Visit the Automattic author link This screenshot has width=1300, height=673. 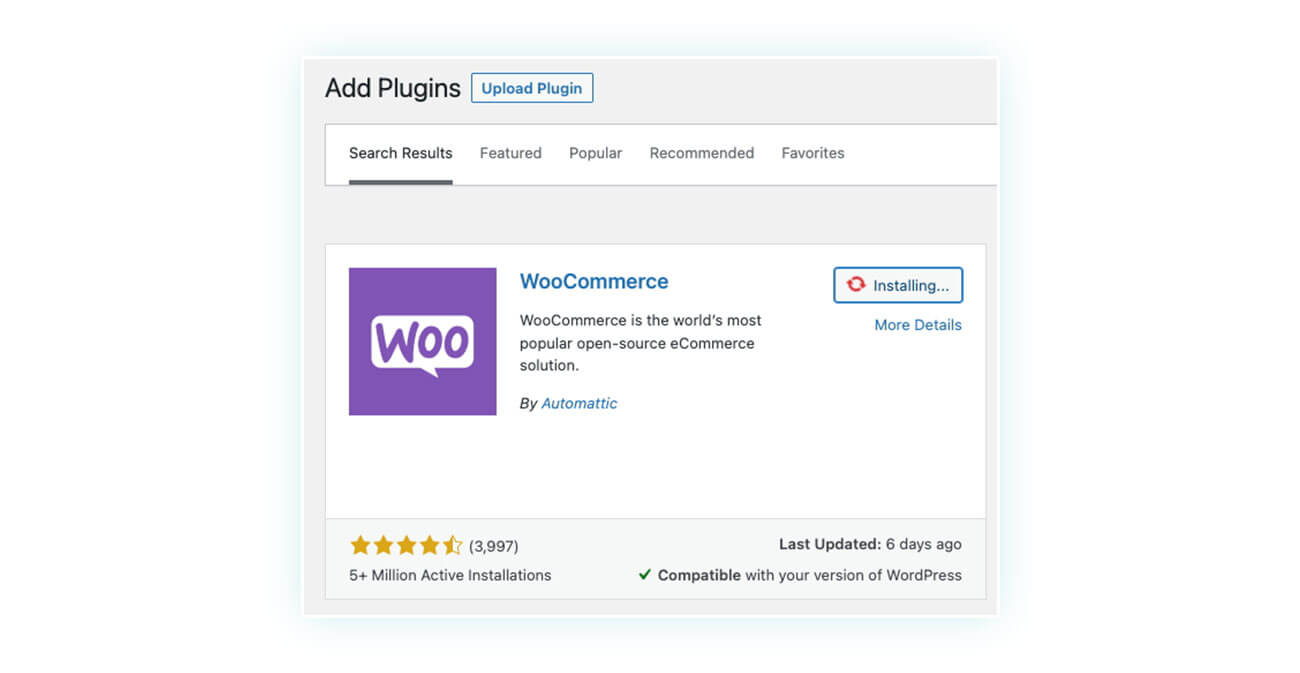pos(579,403)
